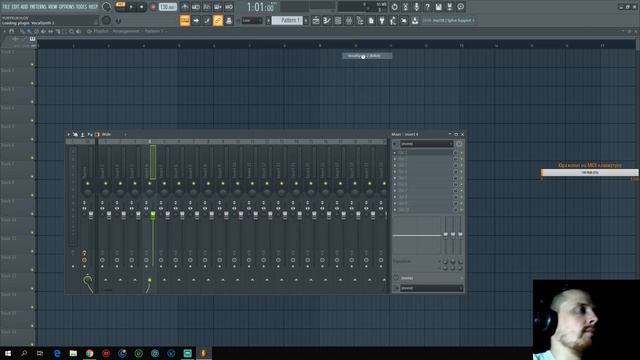Mute the Master mixer track LED

coord(87,184)
